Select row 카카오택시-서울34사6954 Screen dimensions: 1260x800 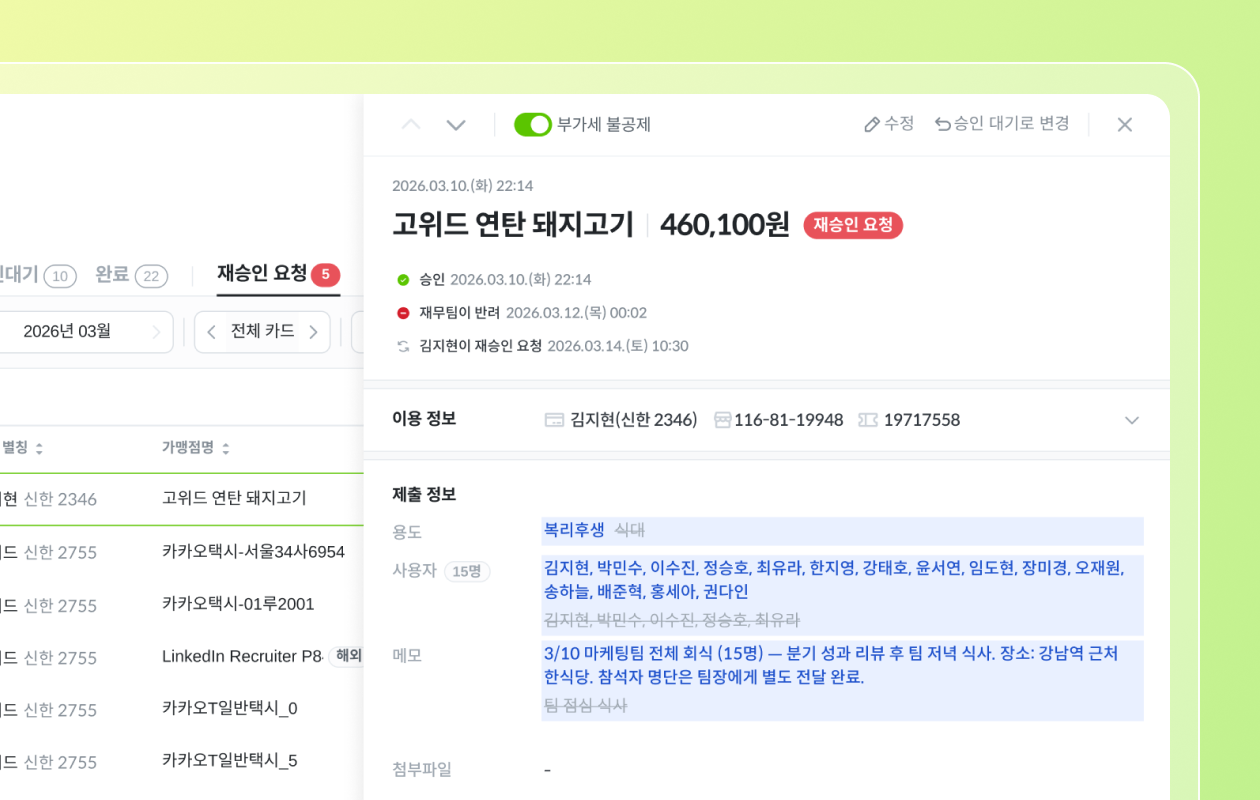[181, 552]
